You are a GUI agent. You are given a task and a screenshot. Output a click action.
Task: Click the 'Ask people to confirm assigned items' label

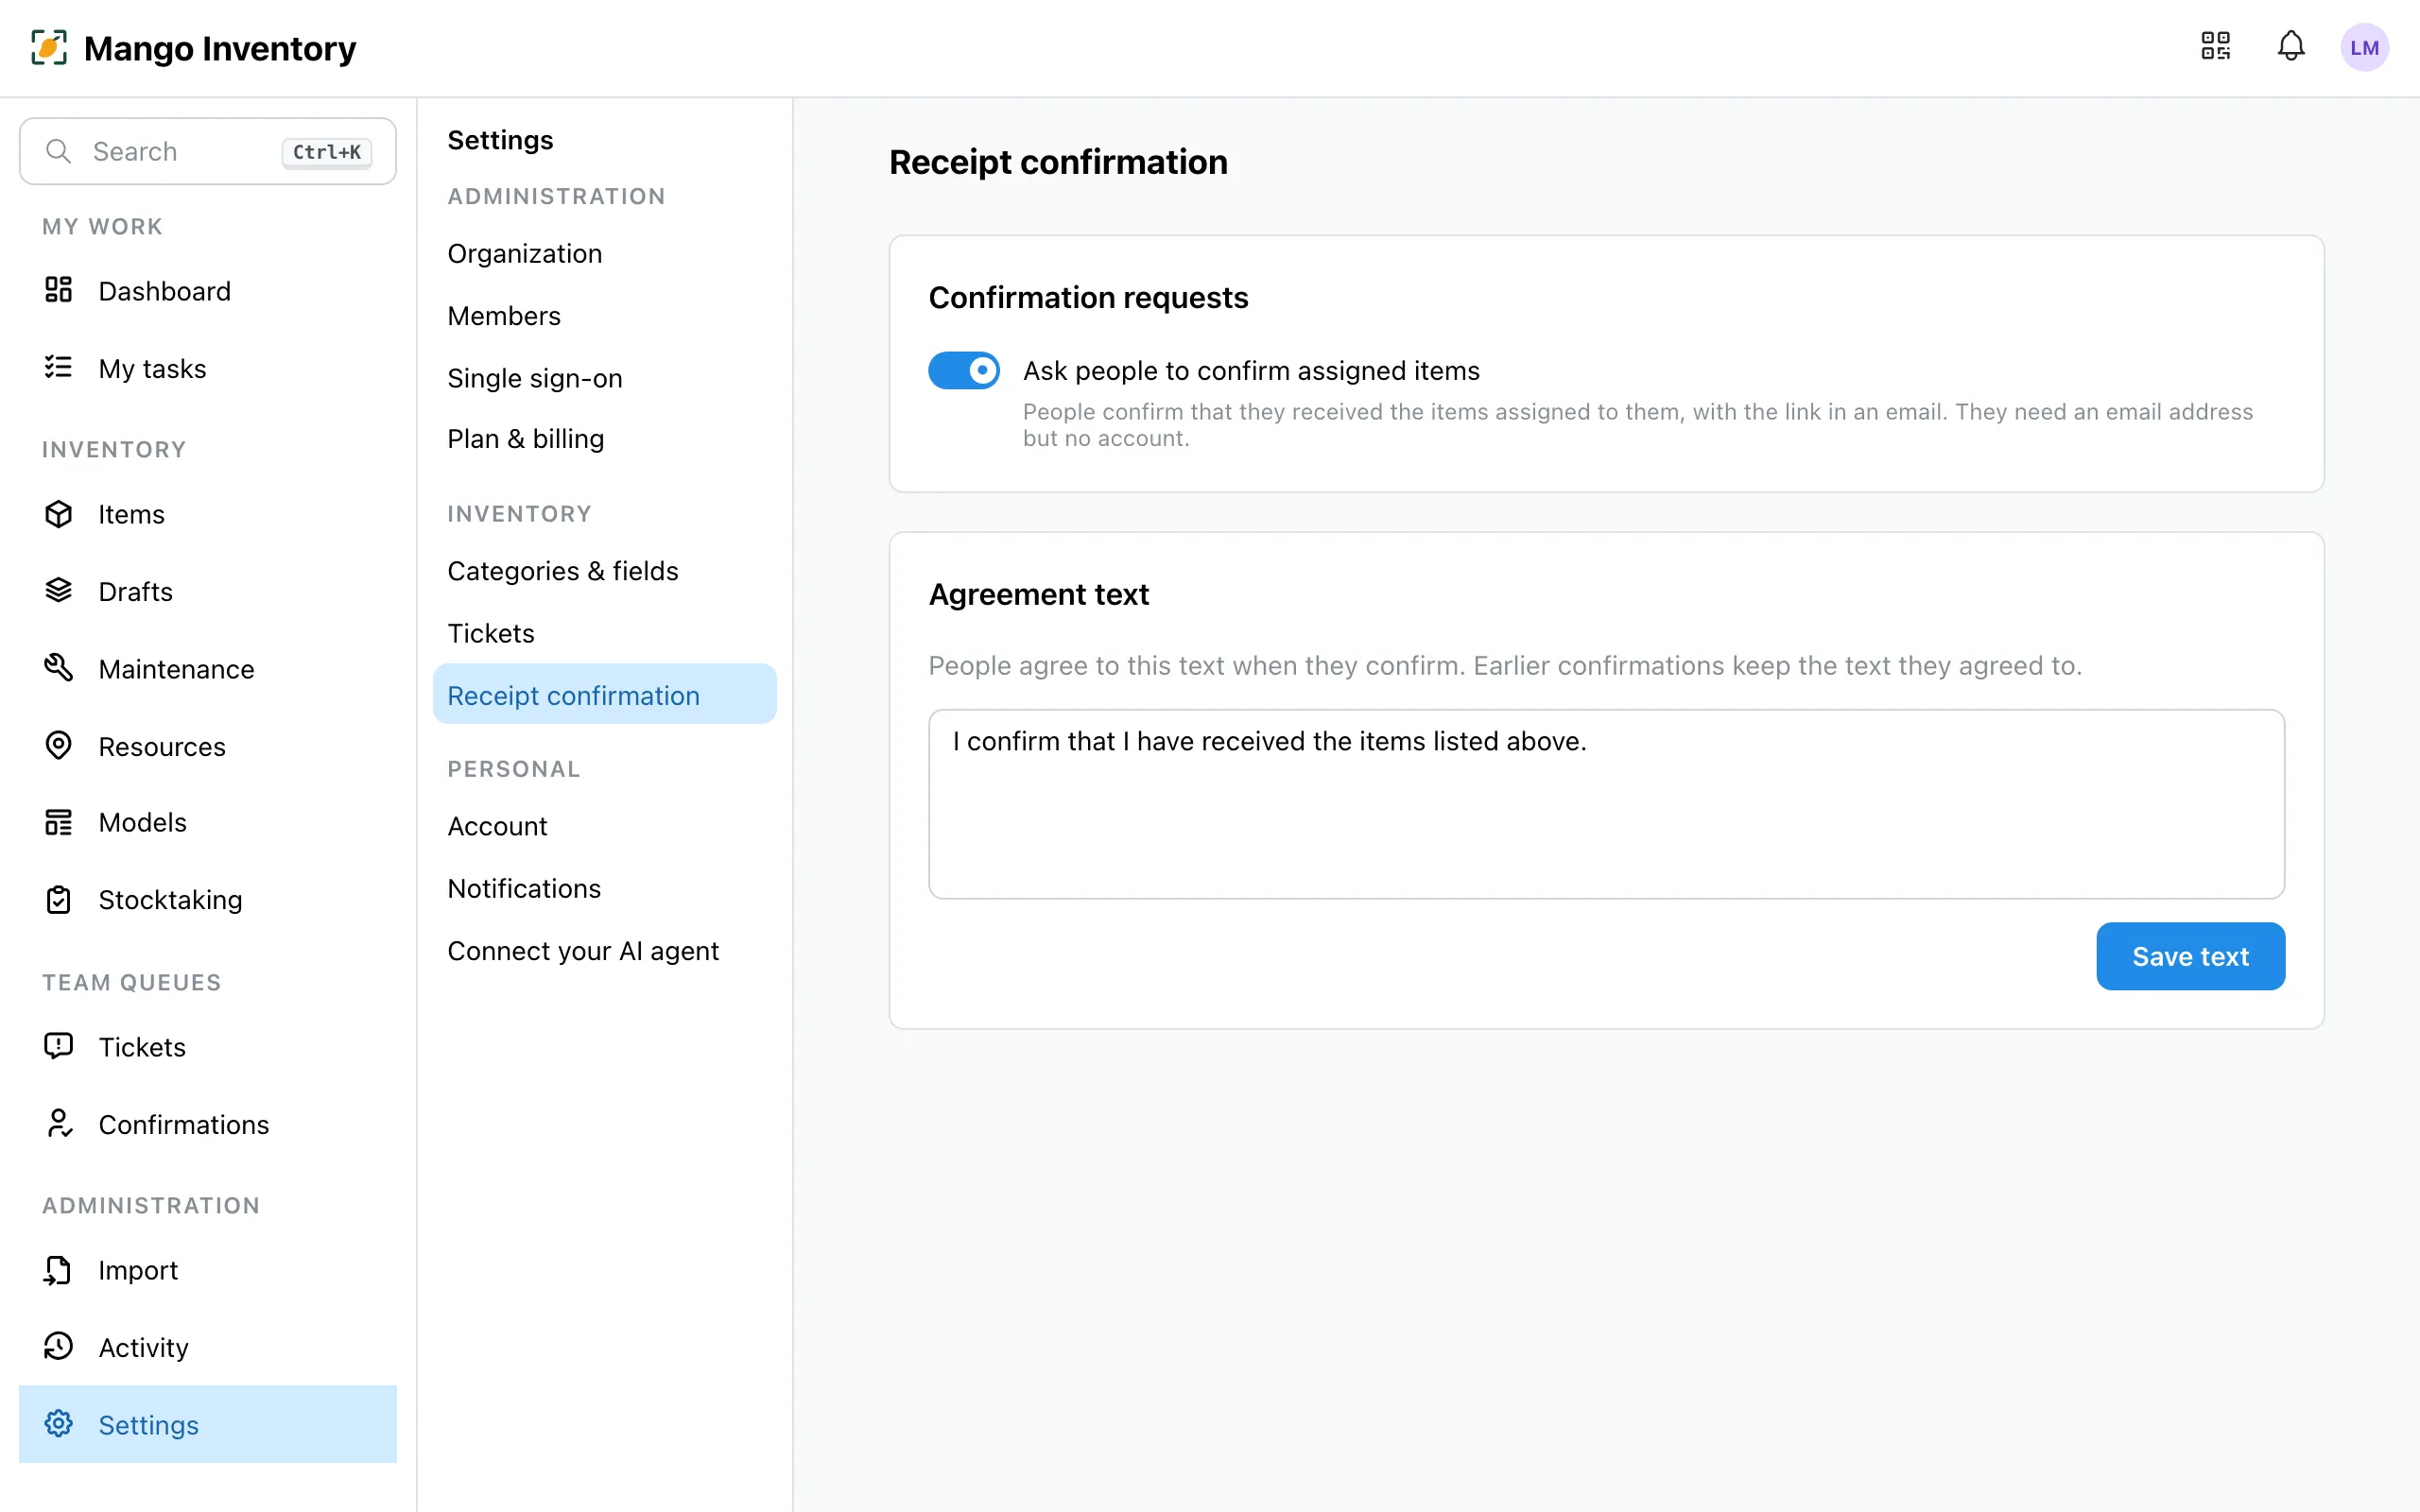(1251, 370)
